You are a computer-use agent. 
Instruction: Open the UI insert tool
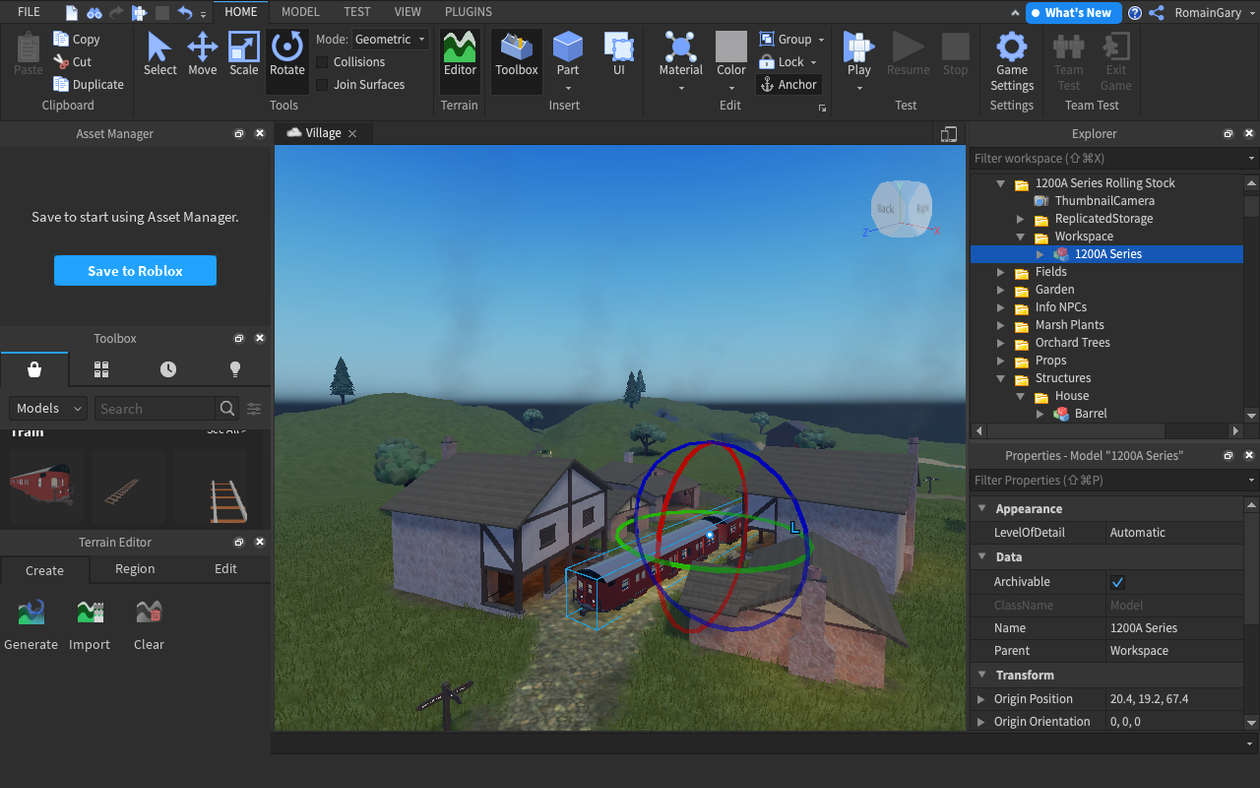click(619, 54)
